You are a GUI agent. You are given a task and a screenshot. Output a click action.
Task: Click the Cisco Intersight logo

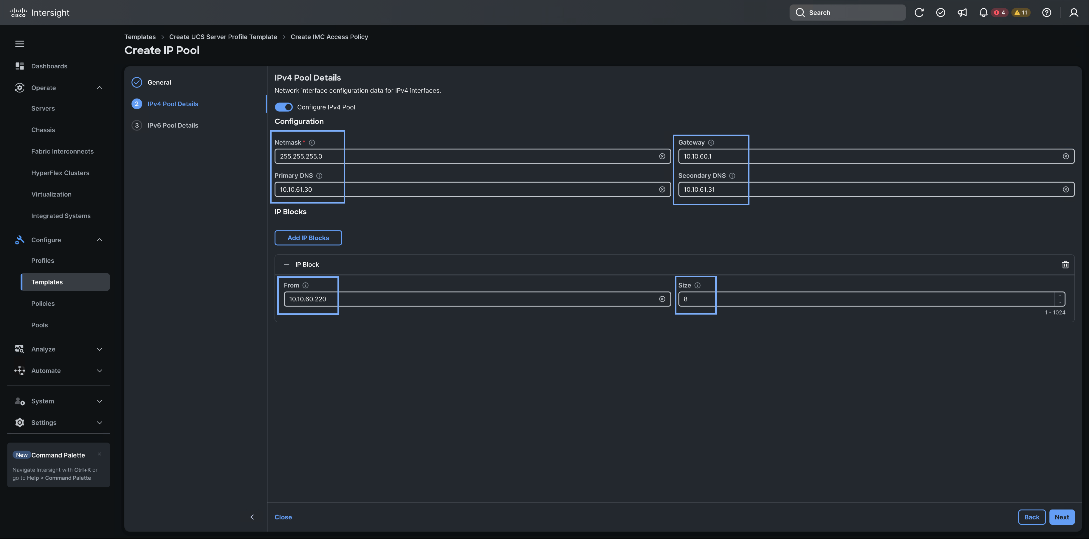coord(40,13)
